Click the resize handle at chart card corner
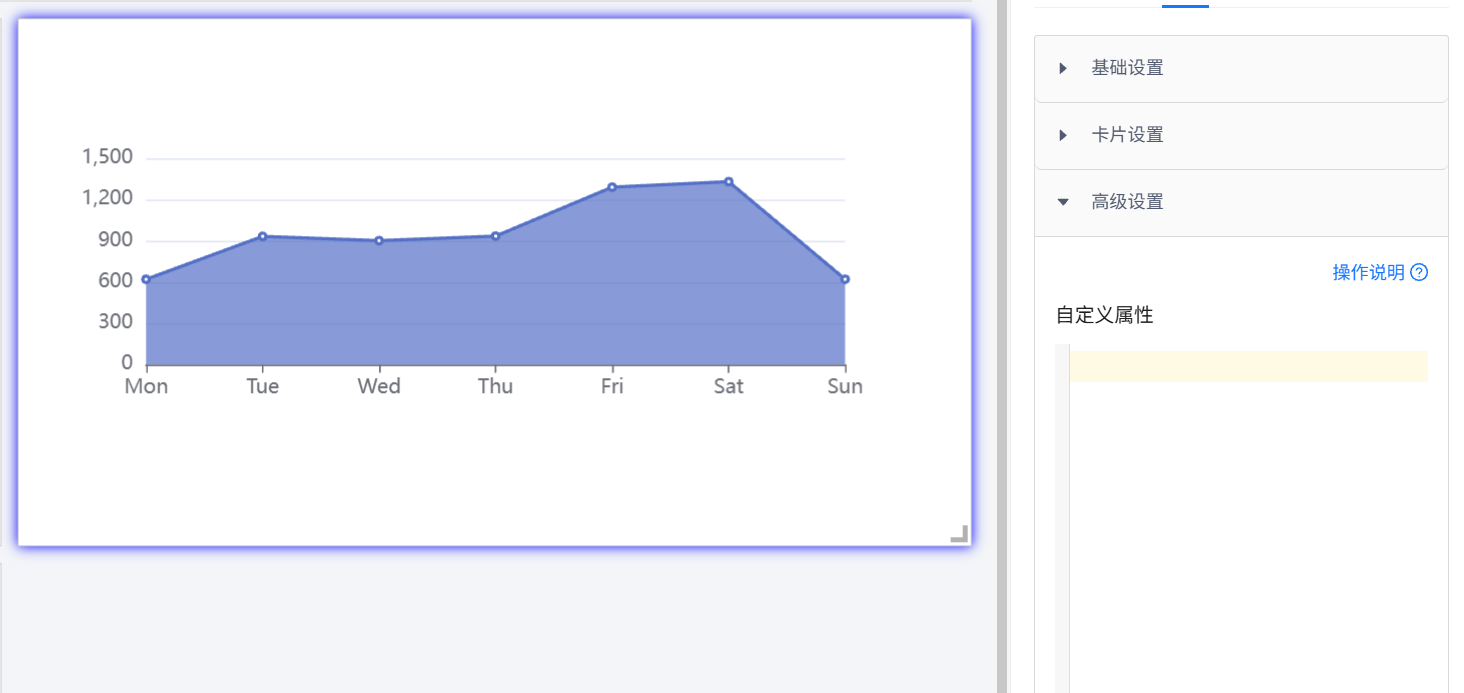Screen dimensions: 1464x693 (959, 534)
